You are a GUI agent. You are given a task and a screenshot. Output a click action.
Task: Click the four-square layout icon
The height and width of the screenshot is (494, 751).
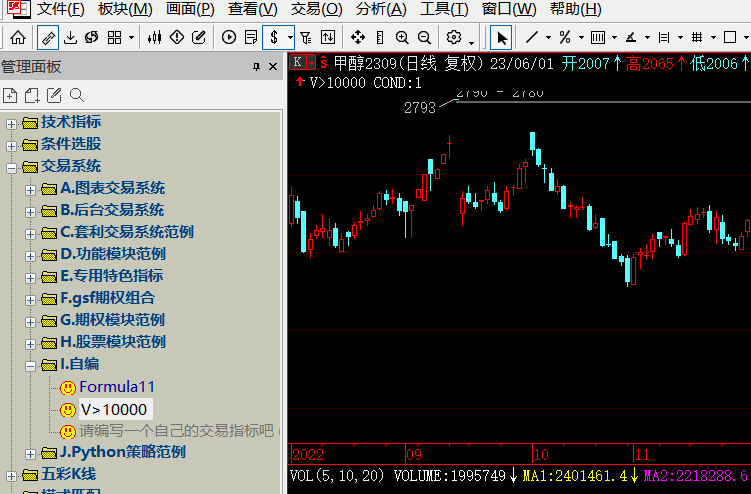click(x=114, y=37)
